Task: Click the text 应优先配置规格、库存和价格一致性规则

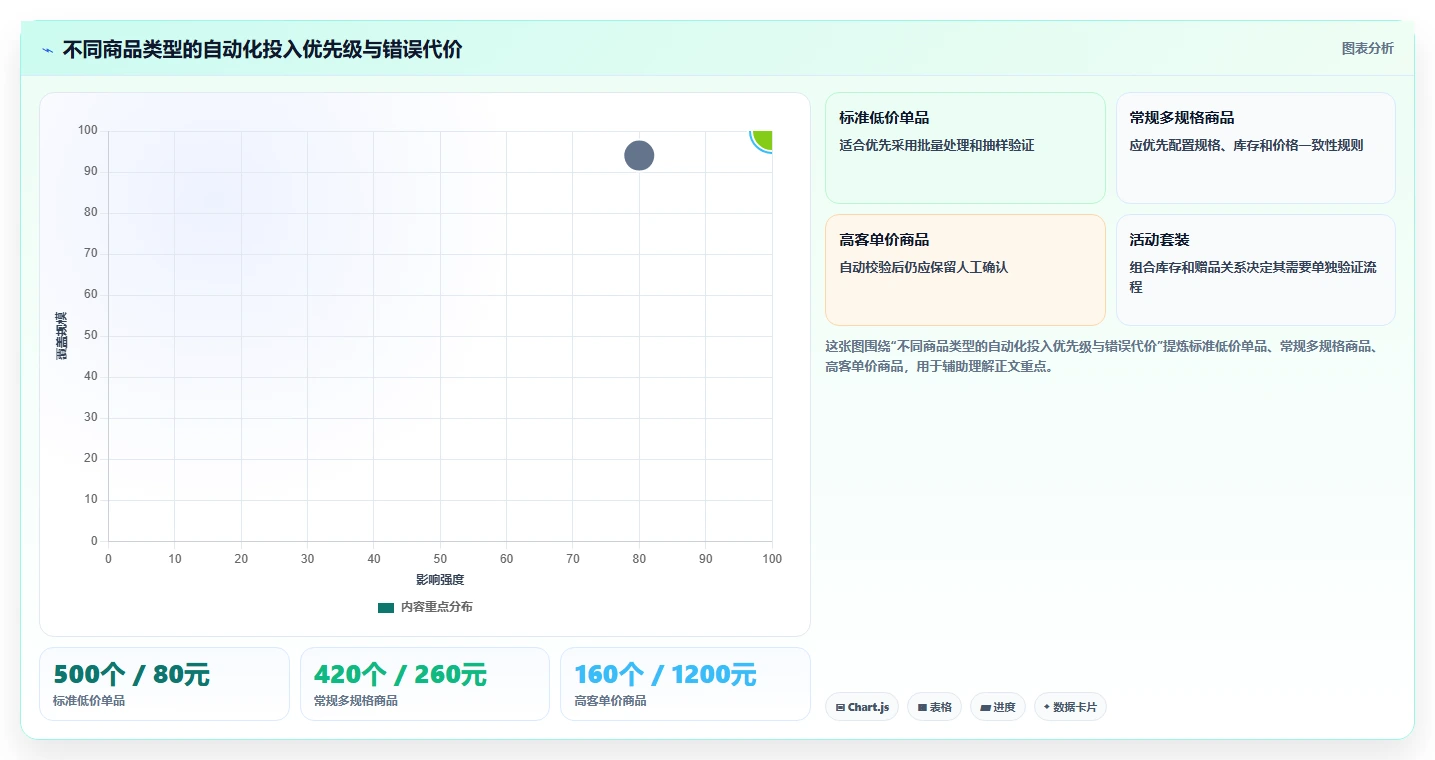Action: coord(1246,146)
